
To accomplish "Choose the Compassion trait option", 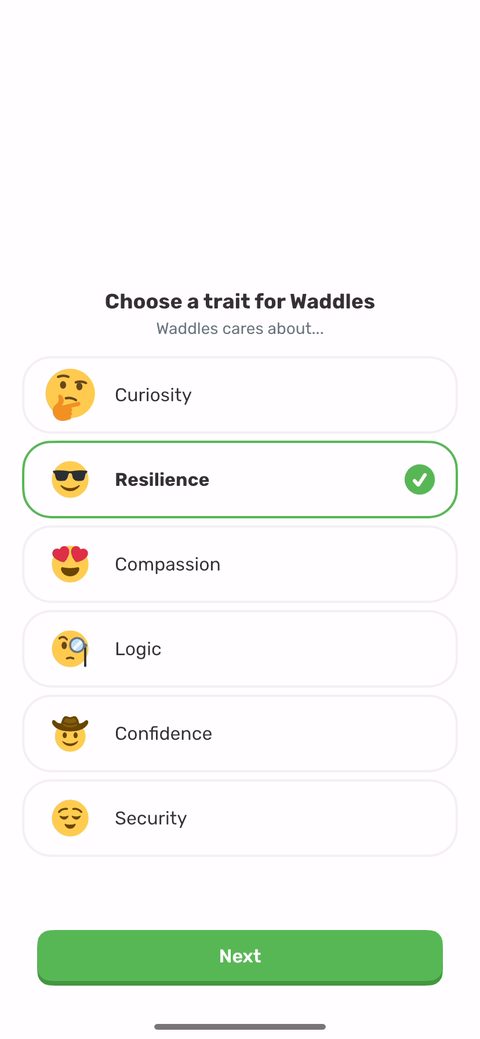I will click(x=240, y=564).
